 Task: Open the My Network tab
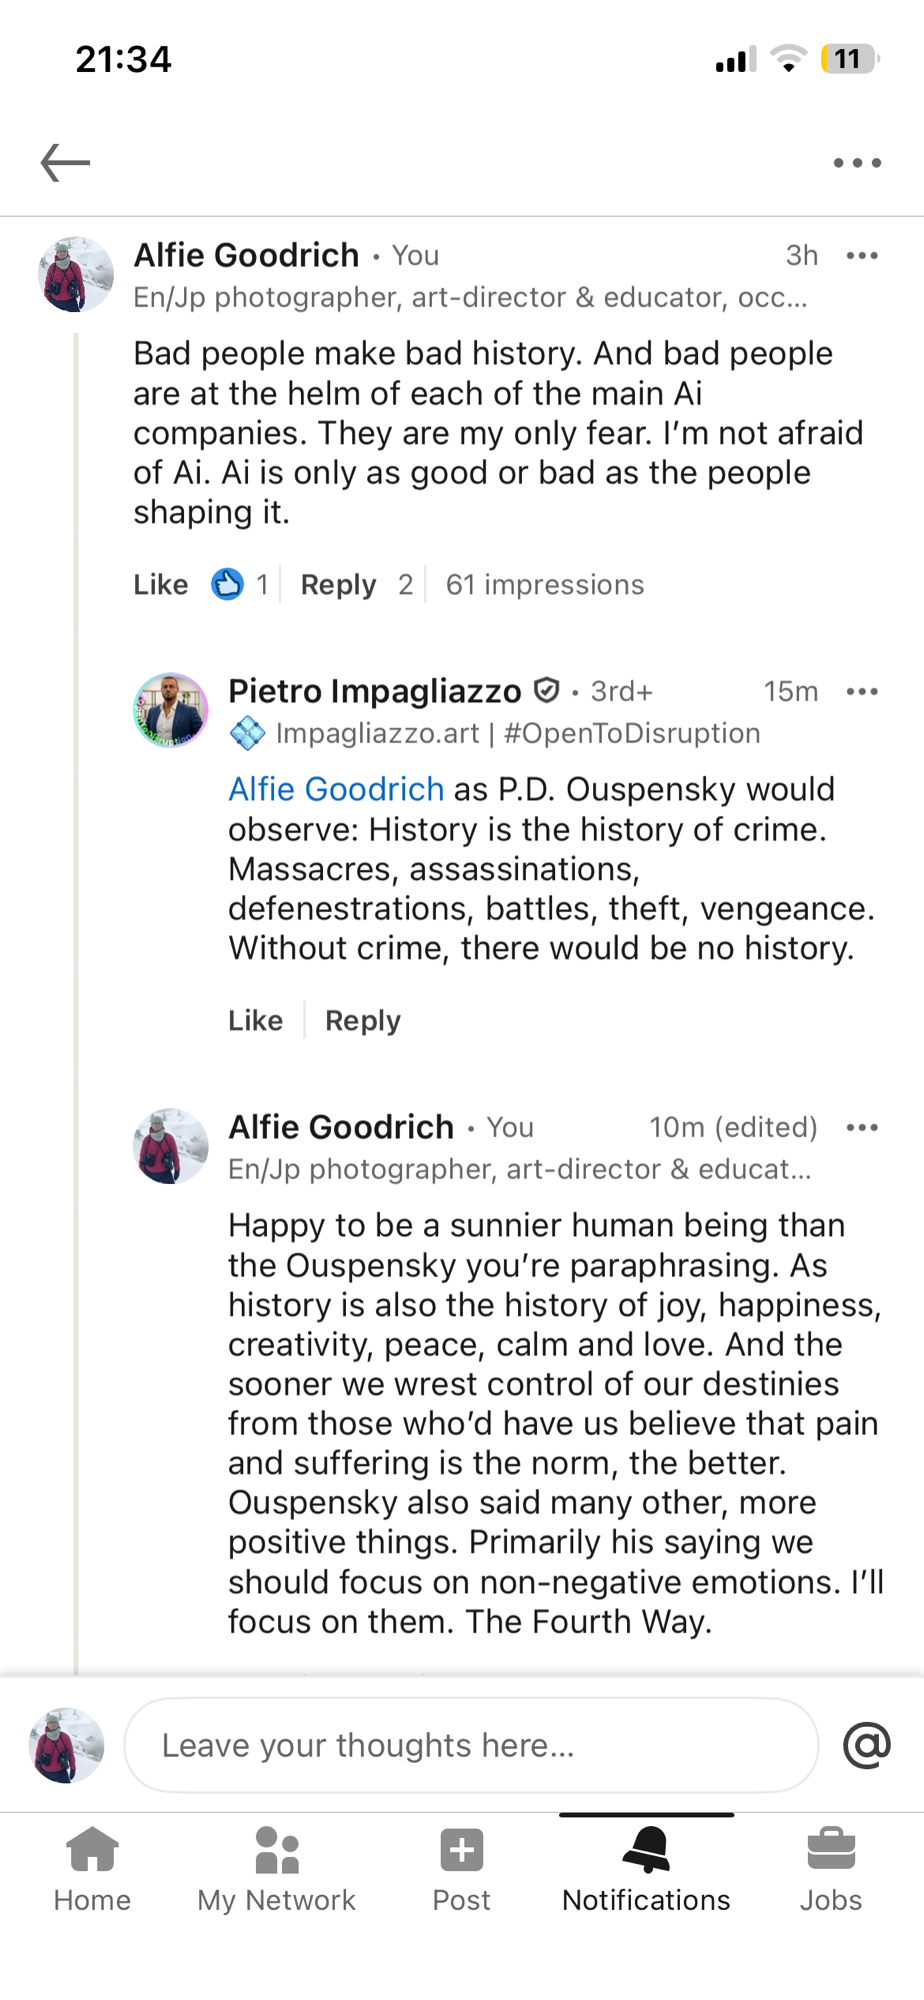(276, 1868)
